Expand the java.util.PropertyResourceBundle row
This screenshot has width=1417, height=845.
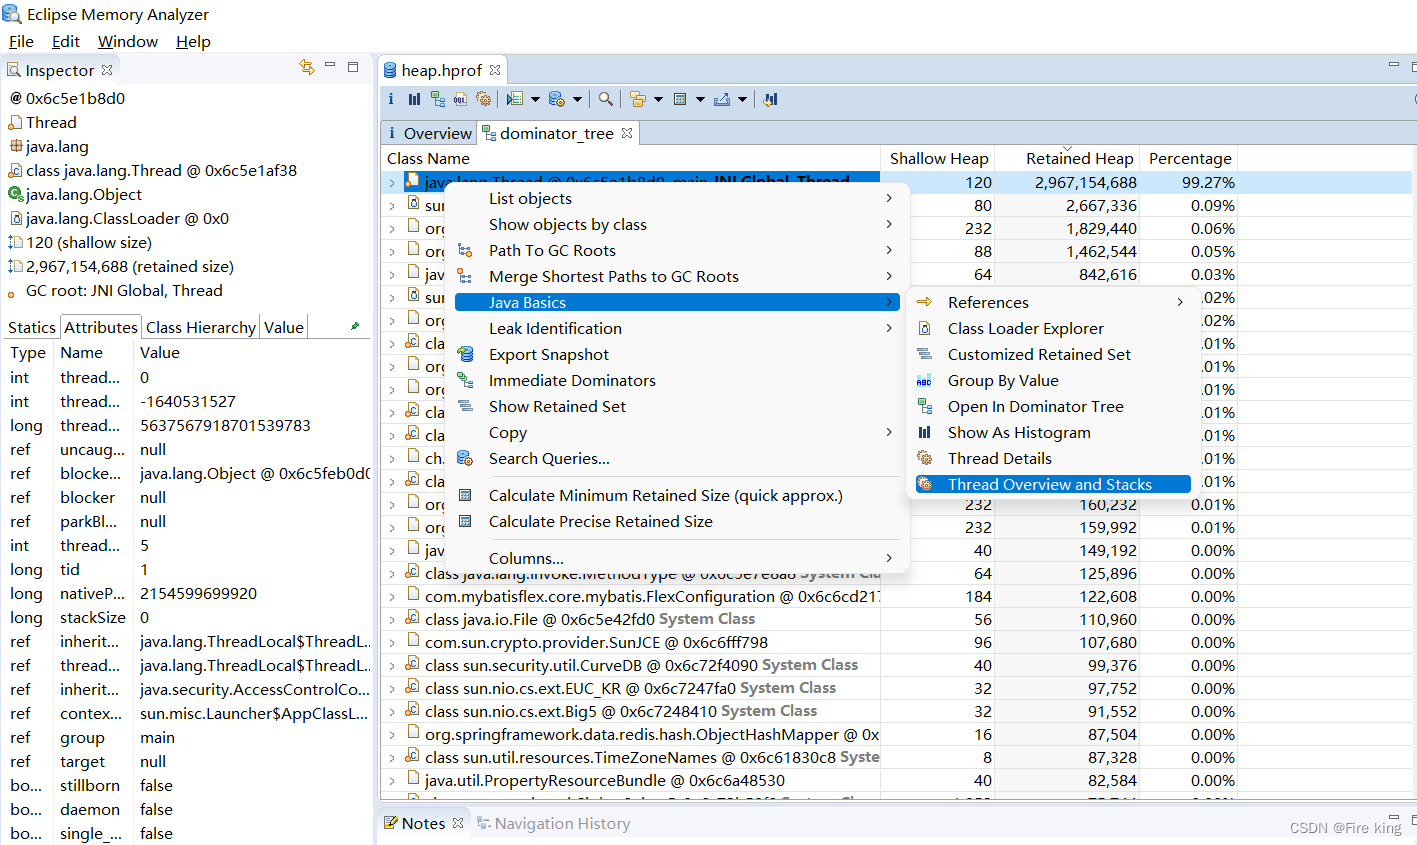pos(392,781)
